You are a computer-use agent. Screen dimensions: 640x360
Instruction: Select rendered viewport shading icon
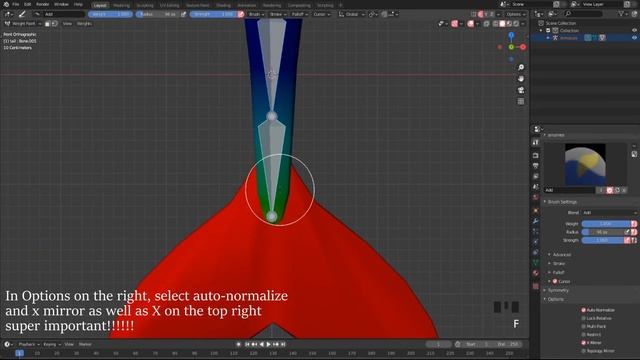516,24
